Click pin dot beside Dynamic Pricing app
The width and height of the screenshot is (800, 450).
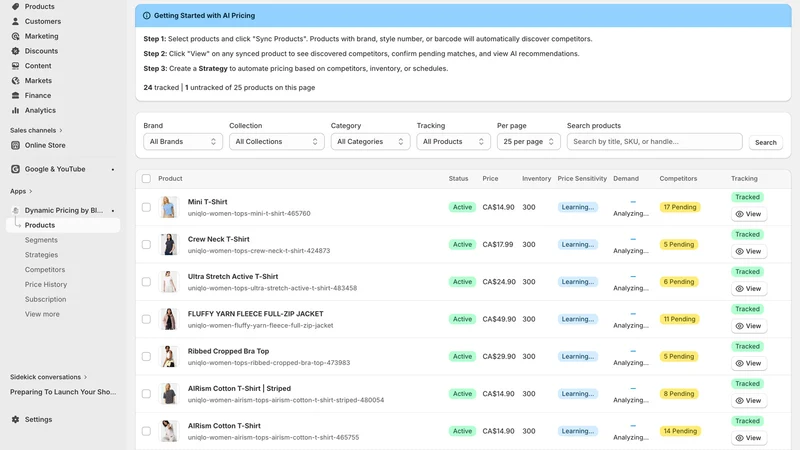[x=113, y=211]
